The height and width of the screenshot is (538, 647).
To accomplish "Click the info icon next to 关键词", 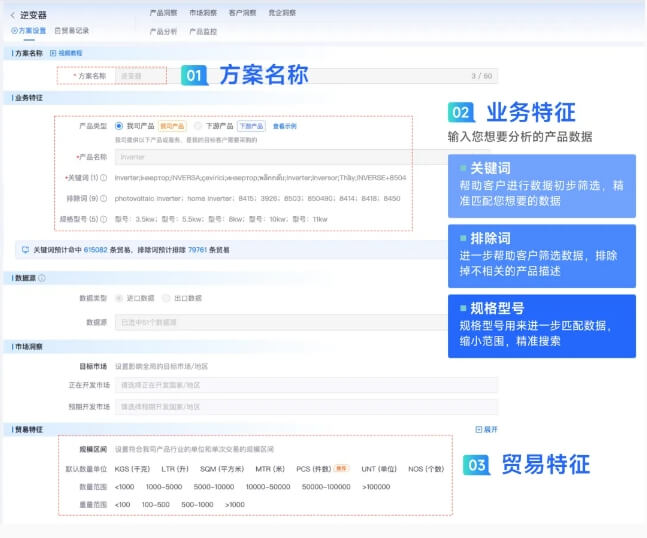I will point(104,177).
